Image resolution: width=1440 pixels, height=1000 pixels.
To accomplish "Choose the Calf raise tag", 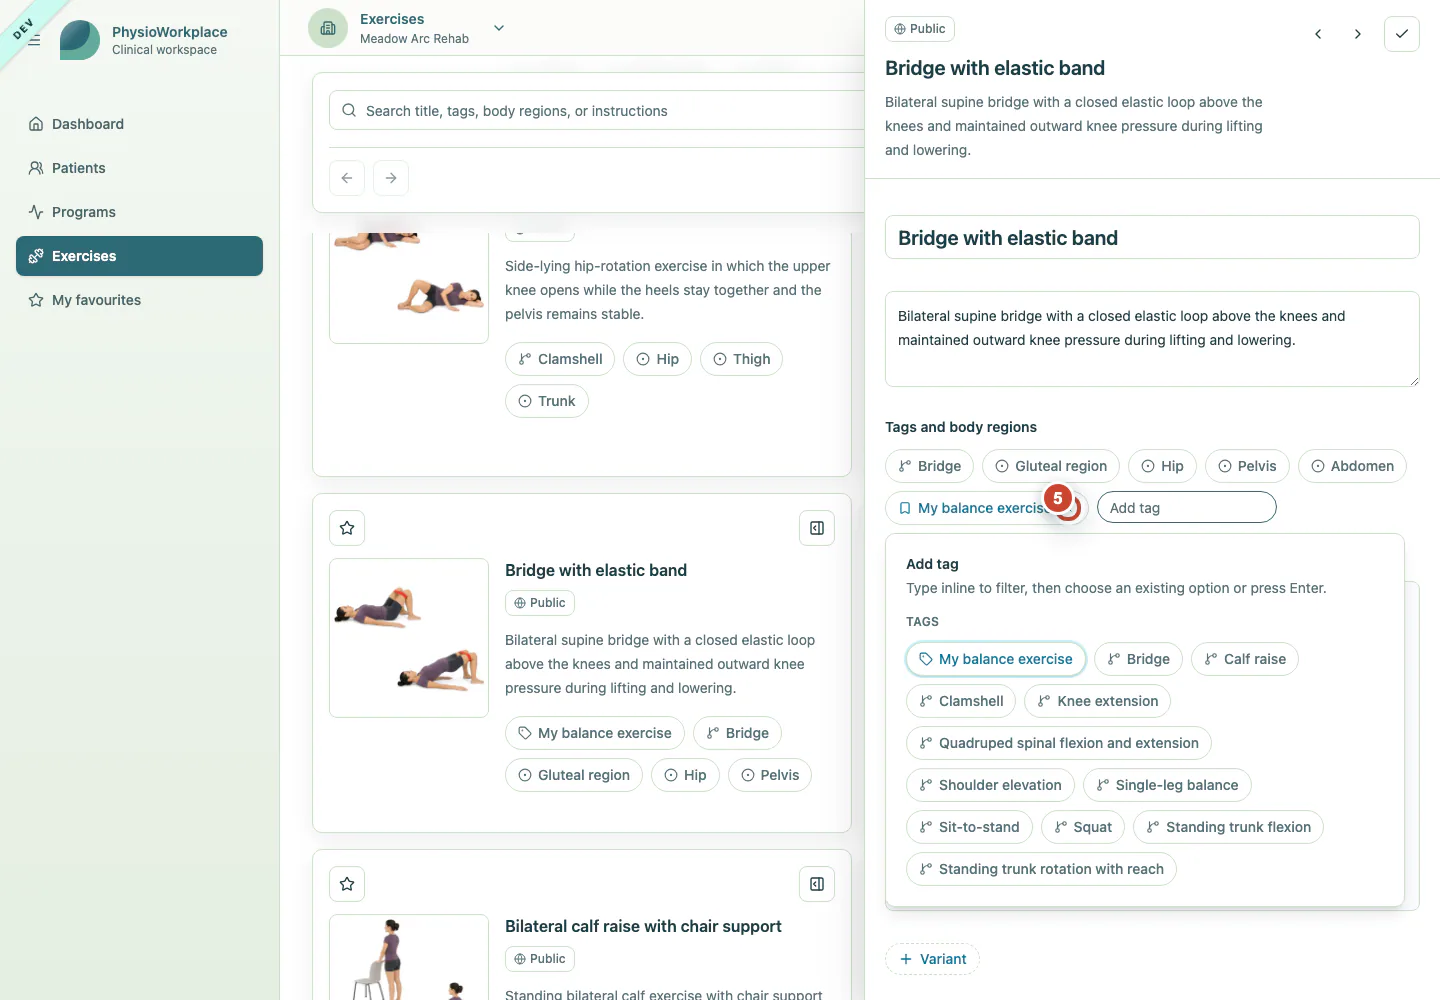I will [1245, 659].
